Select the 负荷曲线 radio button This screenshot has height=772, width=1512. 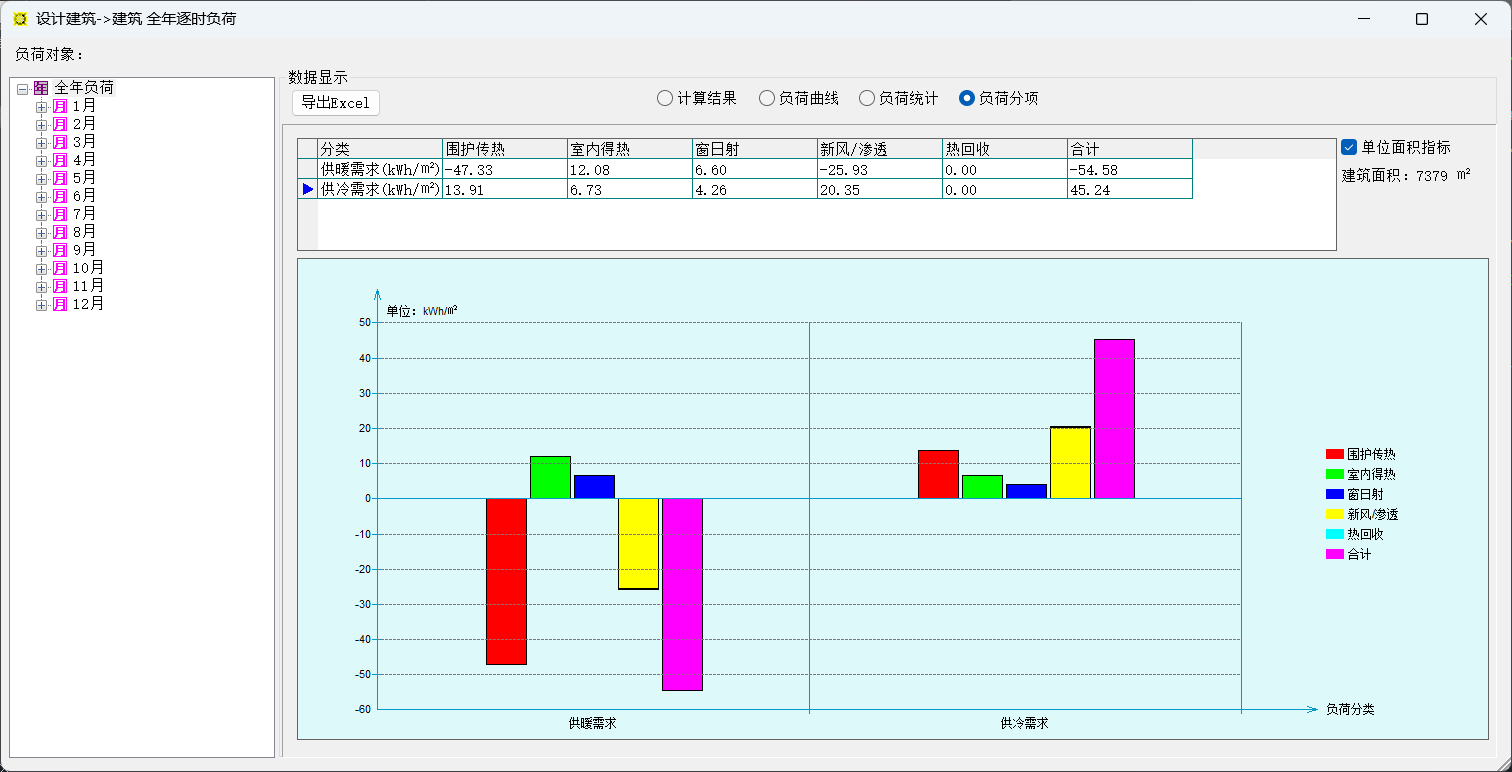pyautogui.click(x=767, y=98)
